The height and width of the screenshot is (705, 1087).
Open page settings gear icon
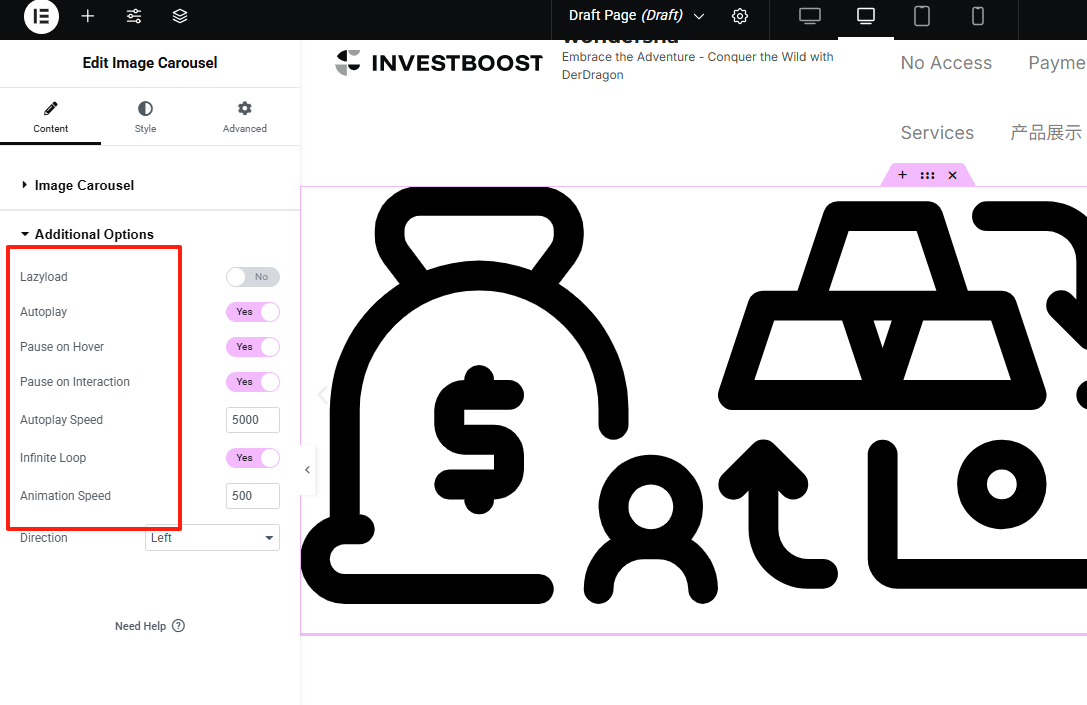740,16
